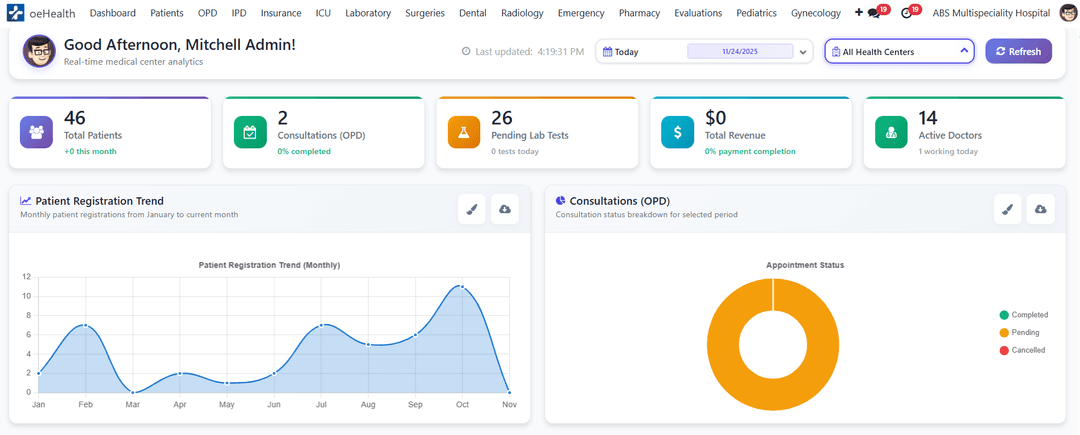Viewport: 1080px width, 435px height.
Task: Download the Patient Registration Trend chart
Action: 505,209
